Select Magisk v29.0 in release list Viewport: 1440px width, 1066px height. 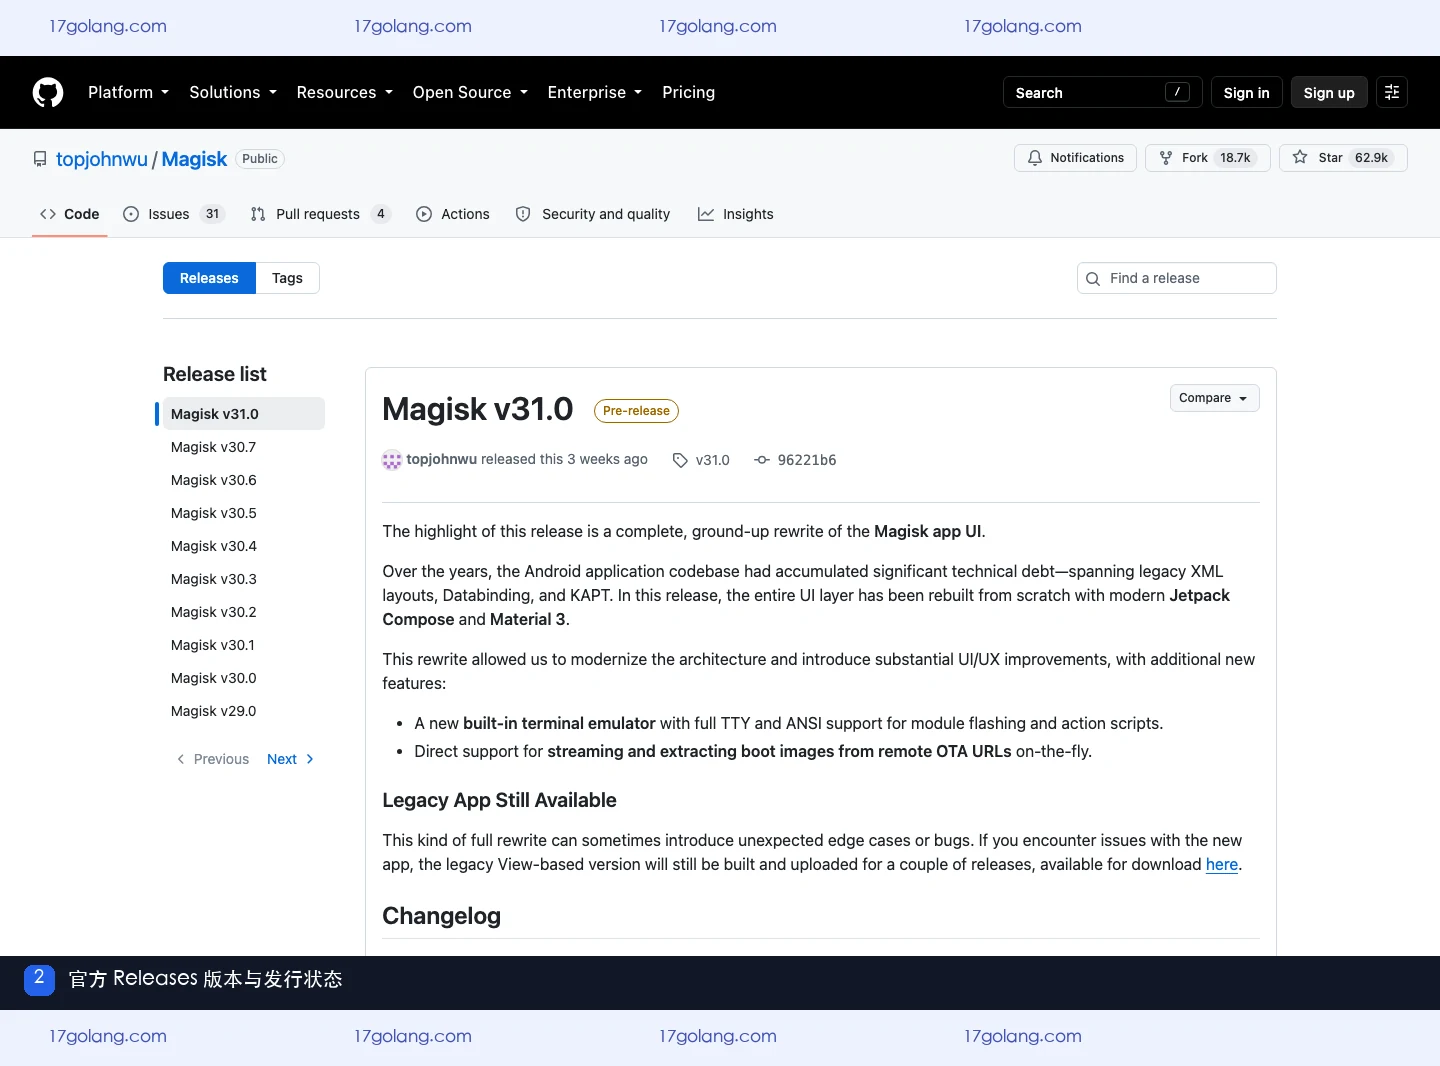[243, 711]
